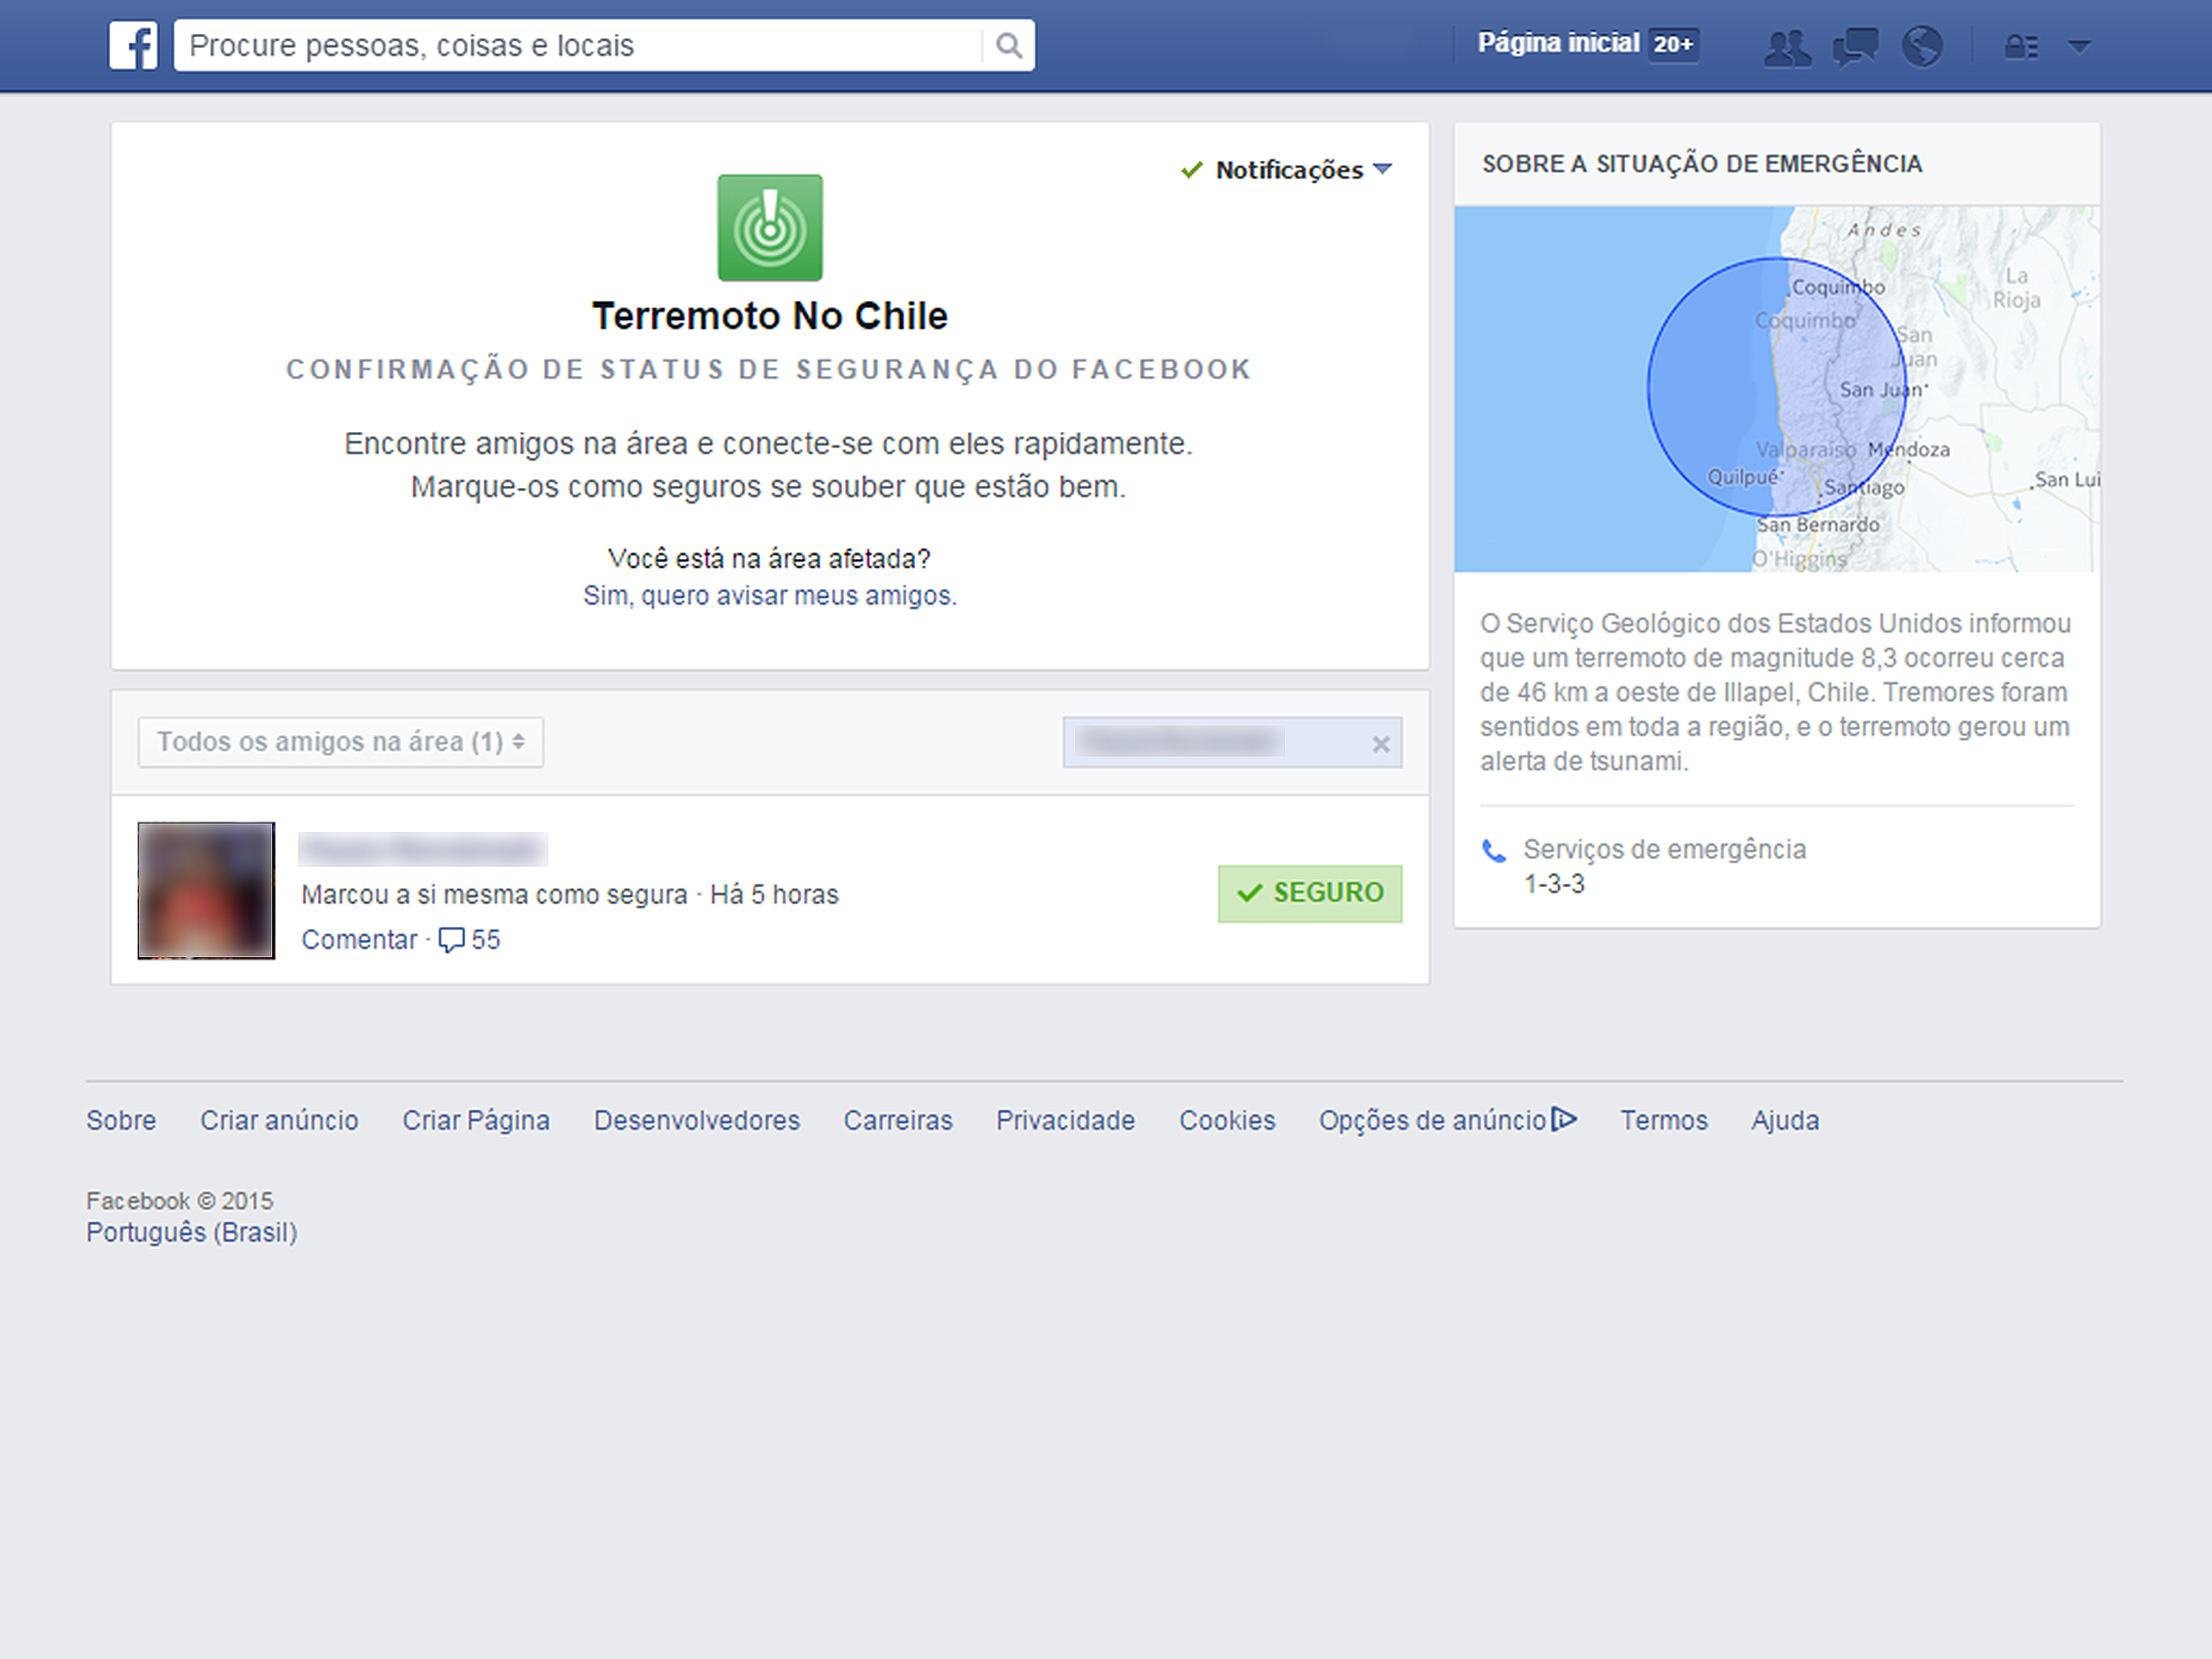This screenshot has width=2212, height=1659.
Task: Open the Notificações dropdown
Action: tap(1287, 170)
